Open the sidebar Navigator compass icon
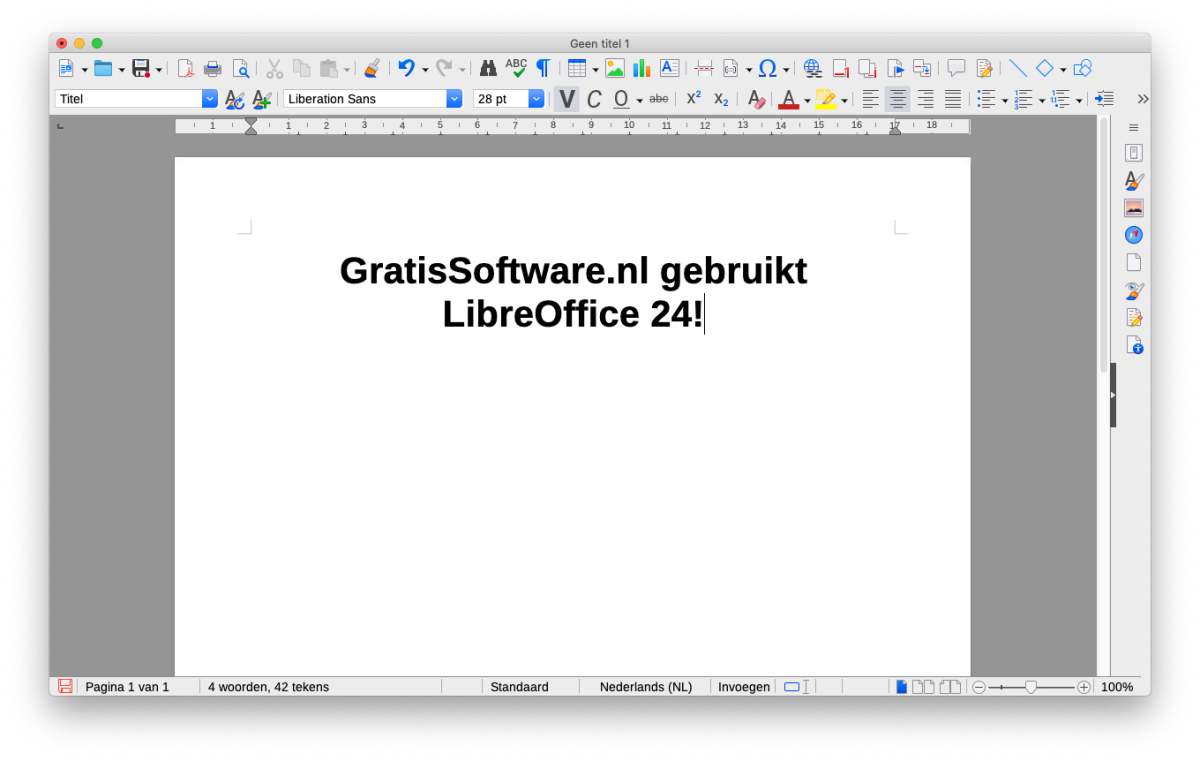 point(1133,235)
